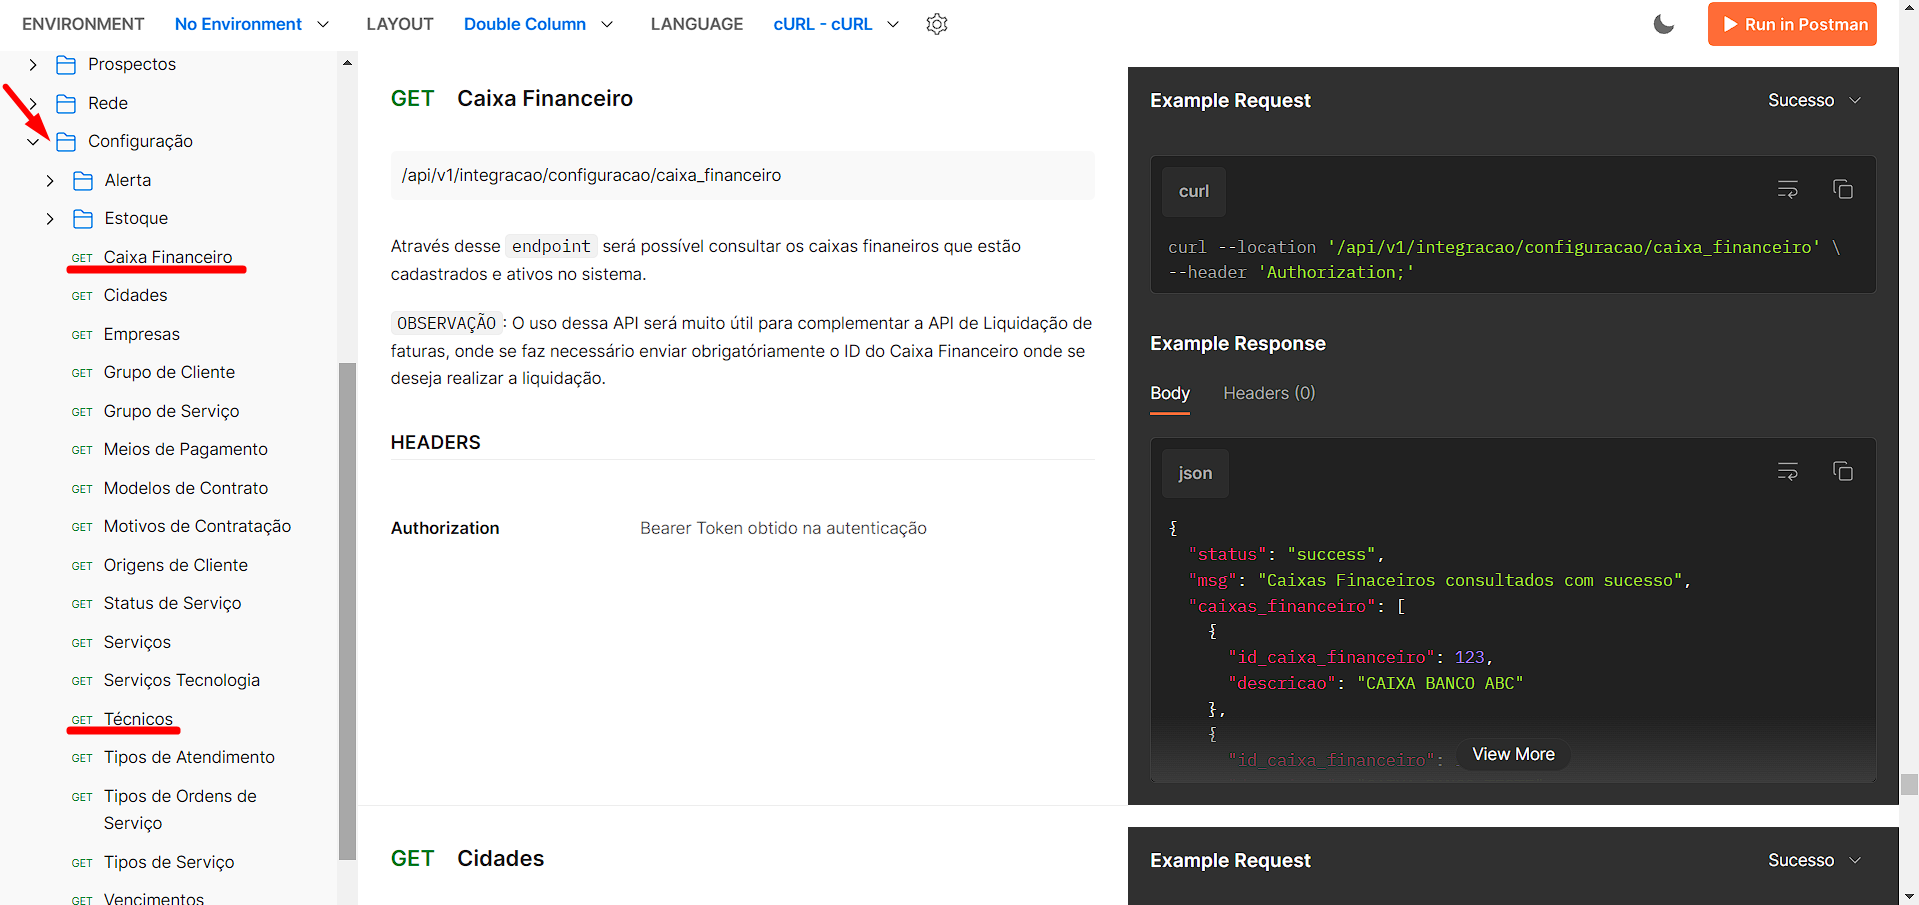The height and width of the screenshot is (905, 1919).
Task: Open Tipos de Ordens de Serviço request
Action: [180, 809]
